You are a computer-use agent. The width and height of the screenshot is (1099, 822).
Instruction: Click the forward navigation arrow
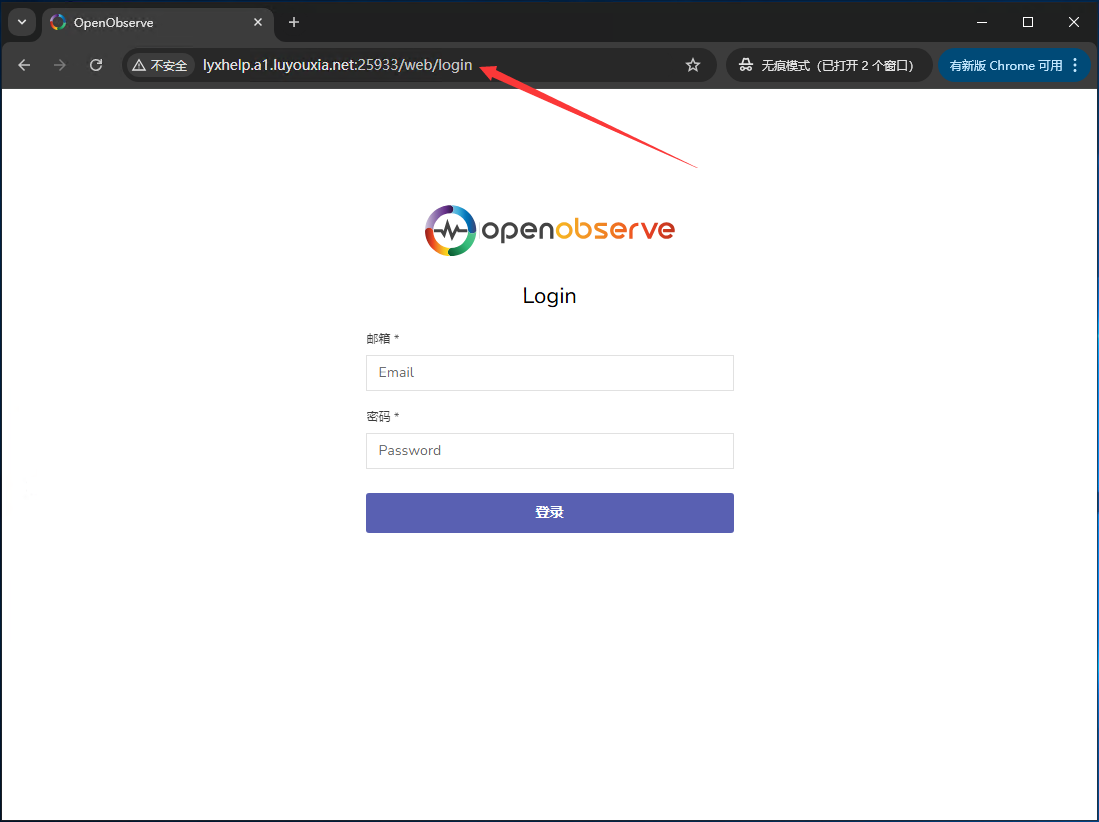pyautogui.click(x=60, y=65)
